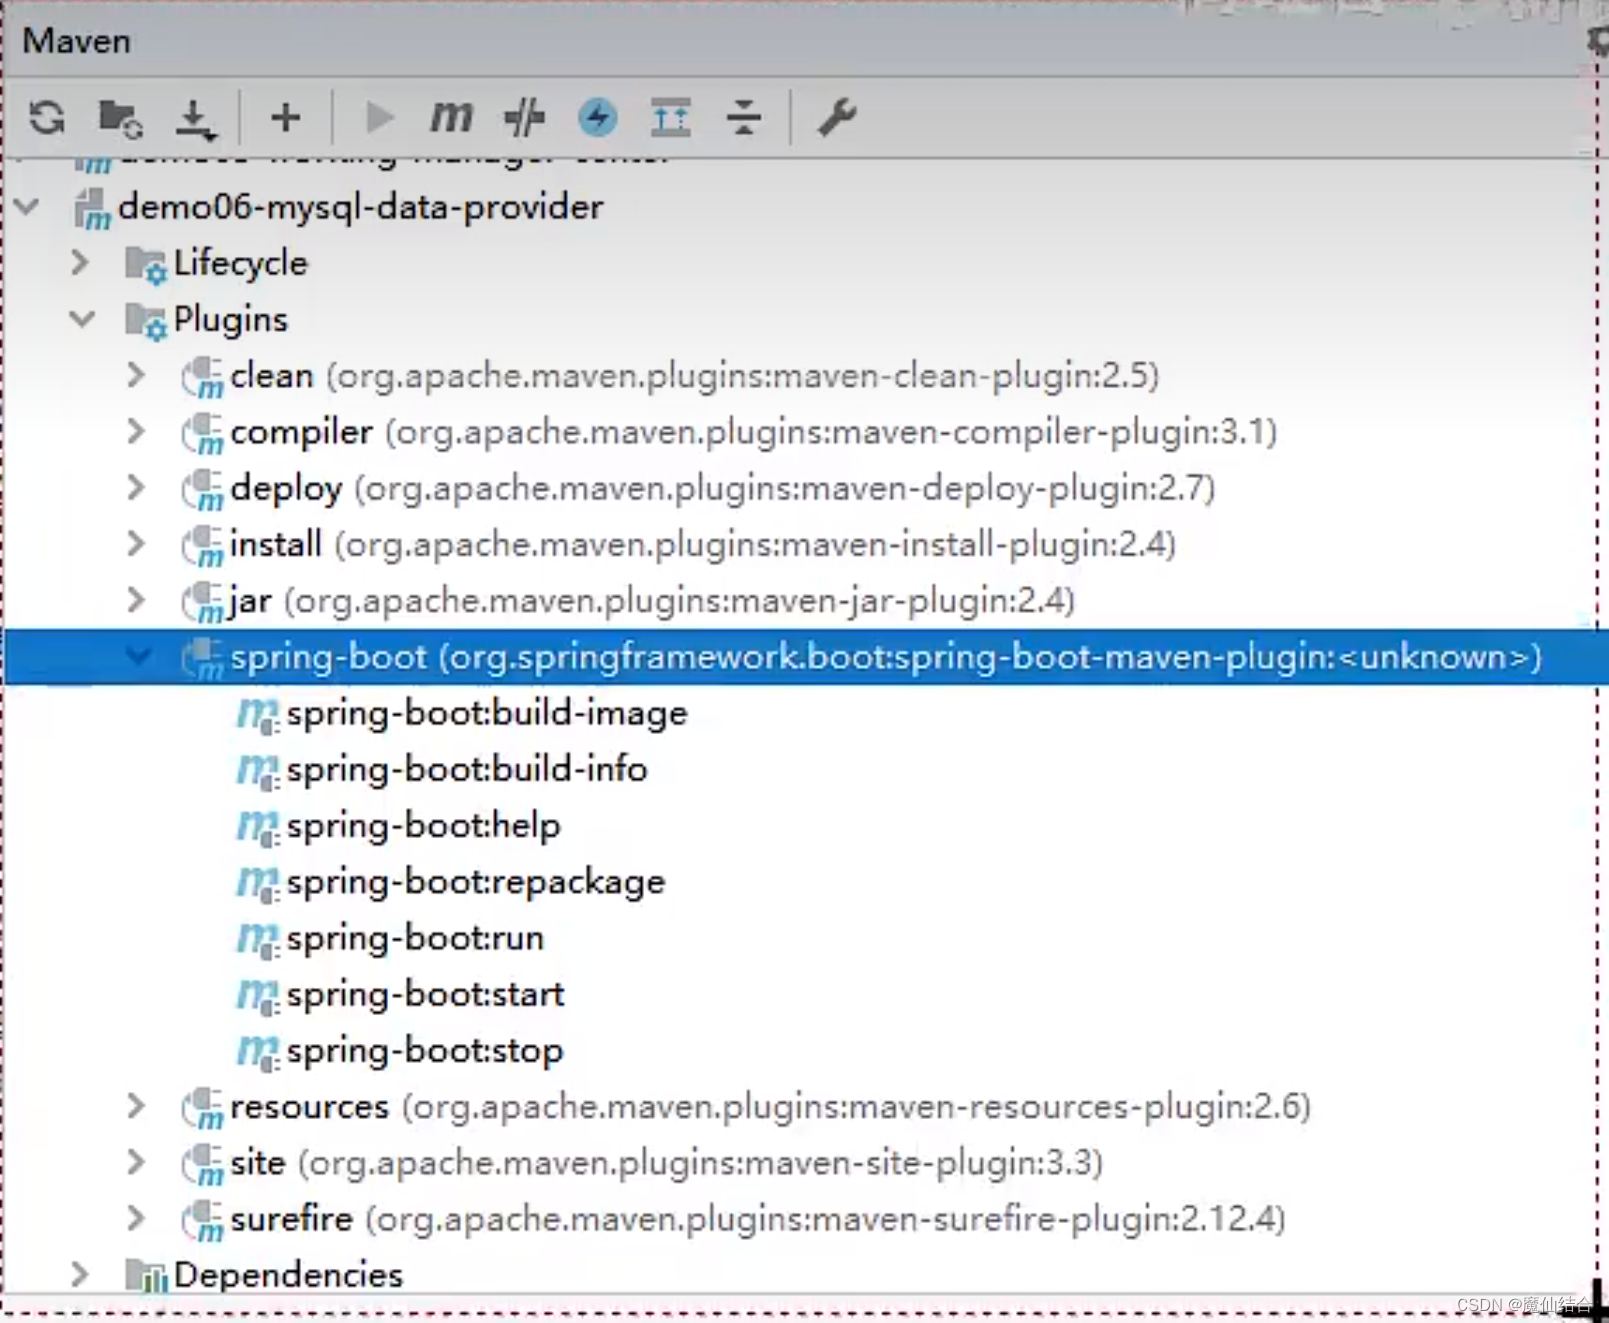
Task: Expand the jar plugin arrow
Action: coord(136,600)
